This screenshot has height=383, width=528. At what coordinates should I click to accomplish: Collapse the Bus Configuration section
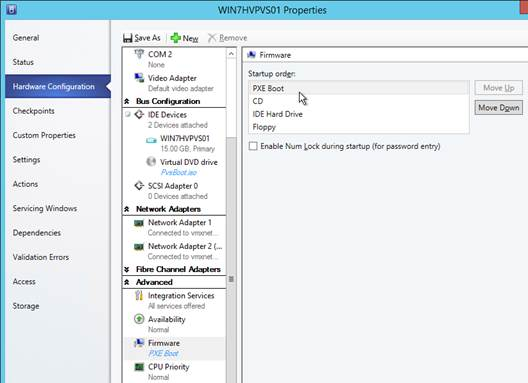tap(127, 101)
